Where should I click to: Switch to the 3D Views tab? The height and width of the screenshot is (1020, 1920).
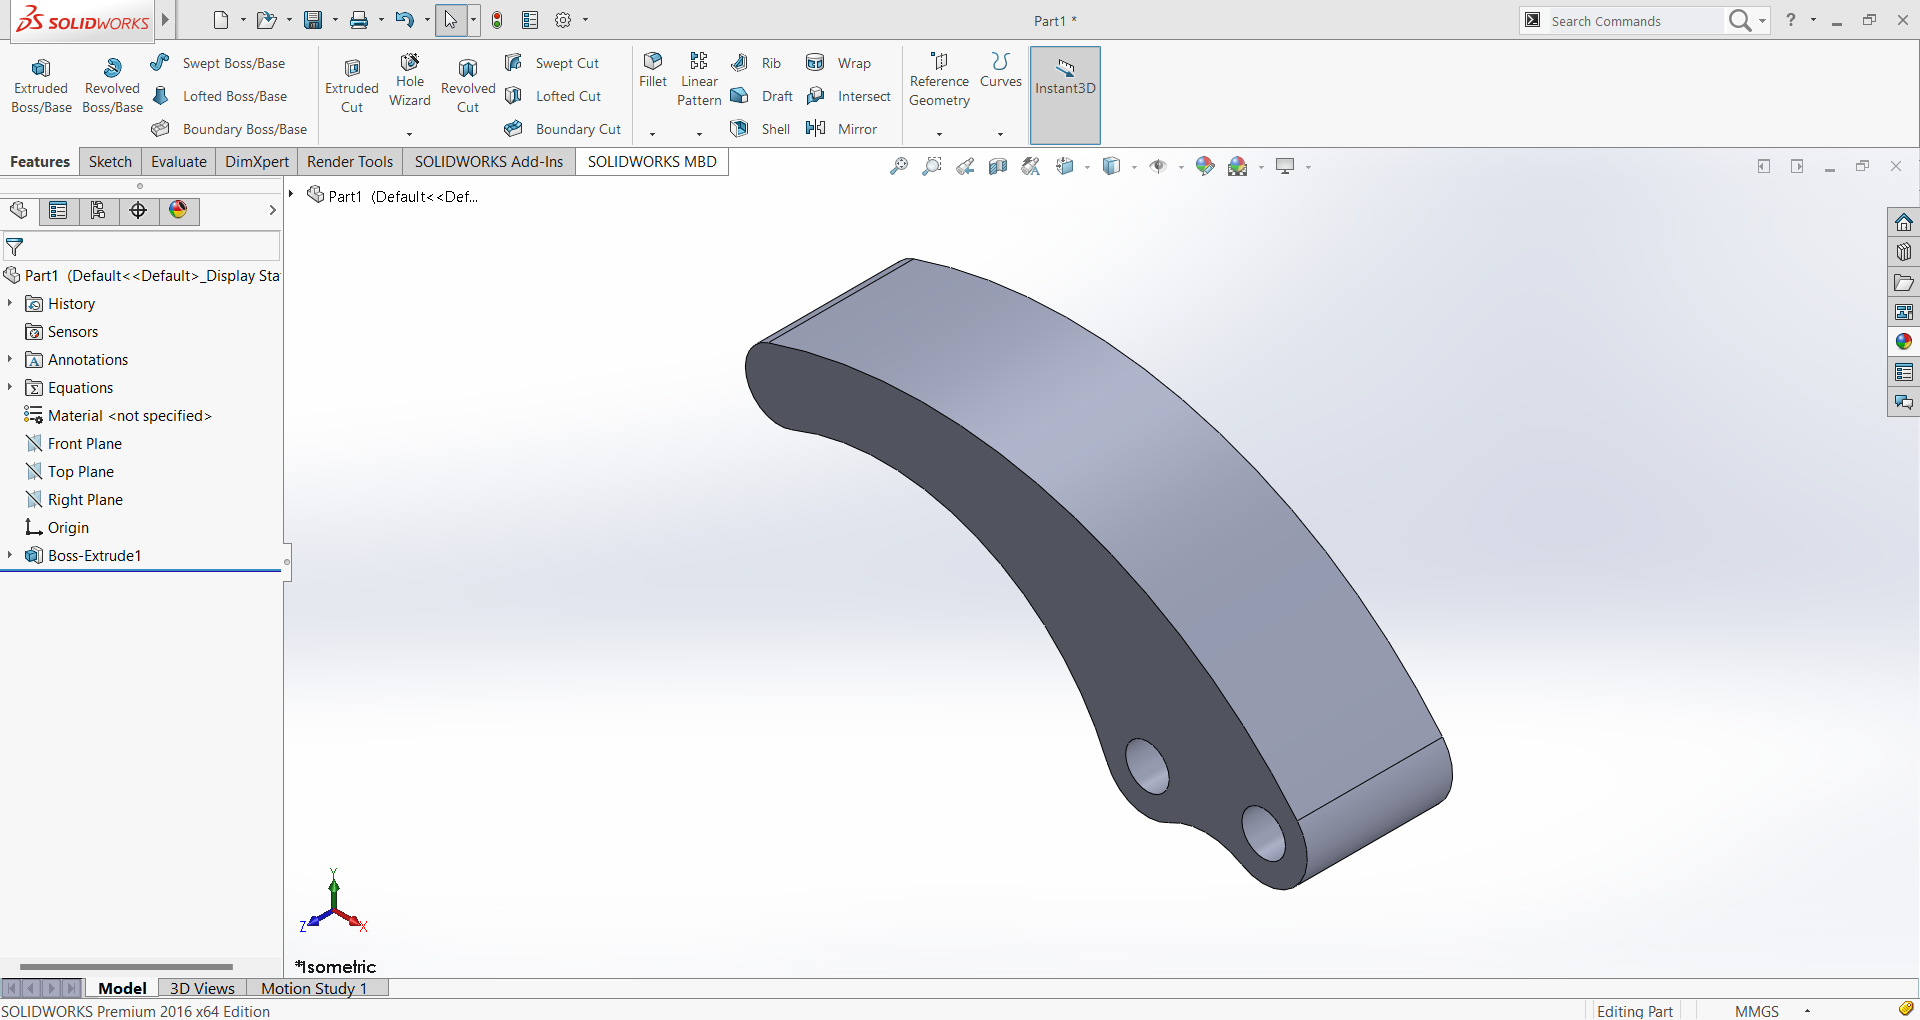tap(202, 988)
